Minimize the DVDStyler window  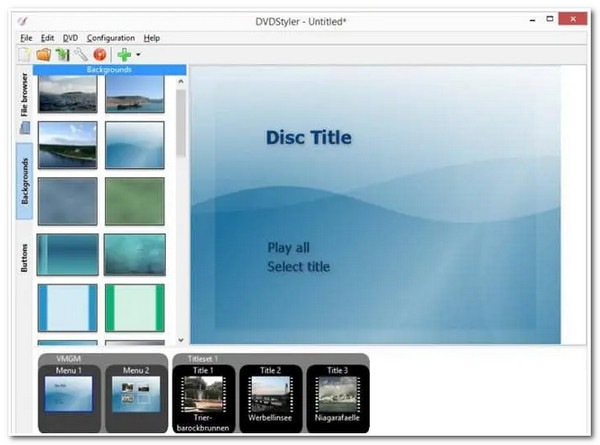tap(532, 20)
